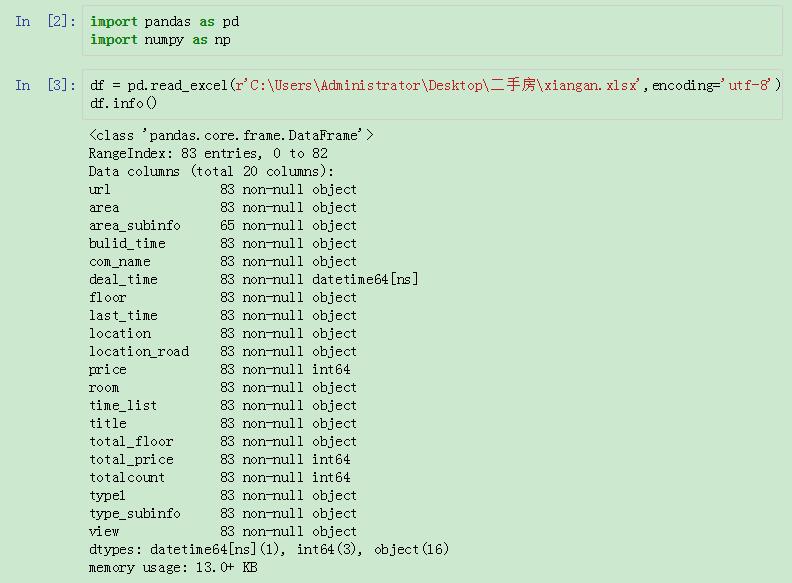The width and height of the screenshot is (792, 583).
Task: Click the dtypes summary output line
Action: [268, 549]
